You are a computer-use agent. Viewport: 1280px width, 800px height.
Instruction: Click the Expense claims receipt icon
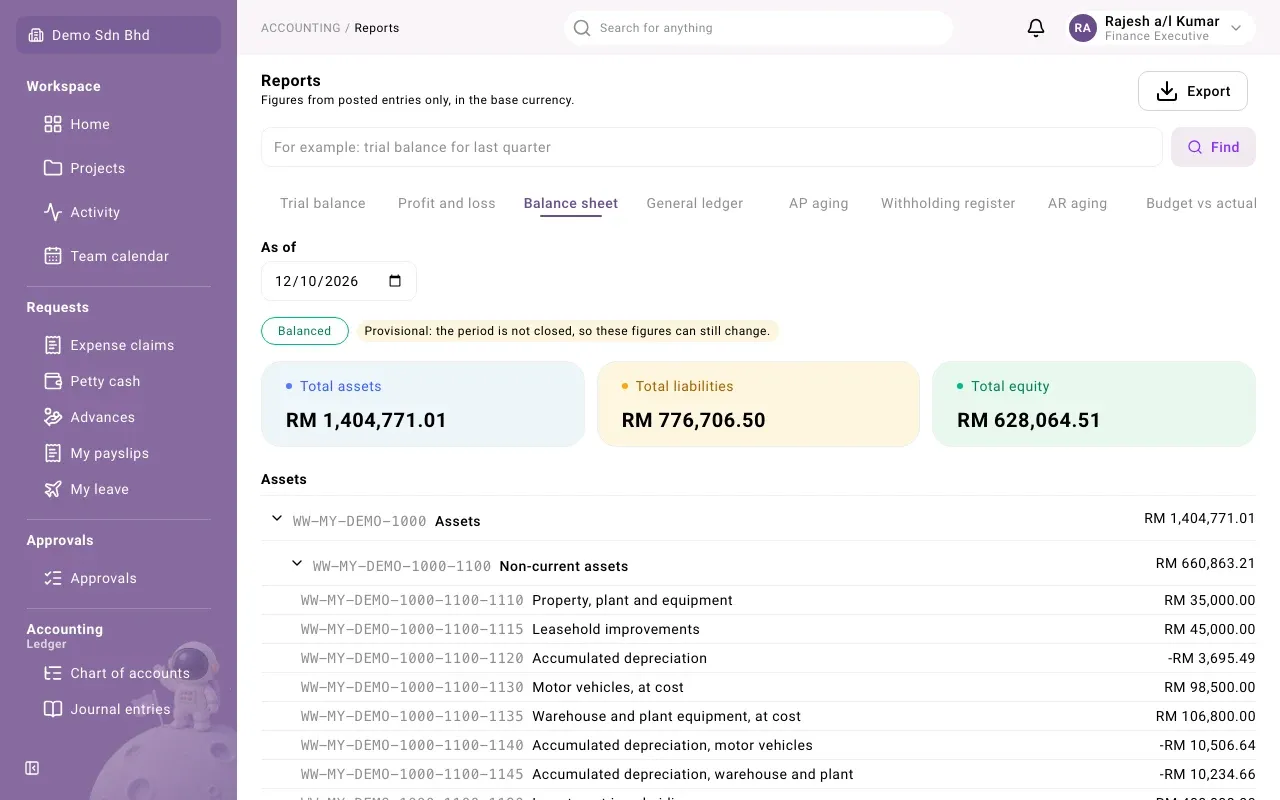(x=53, y=345)
